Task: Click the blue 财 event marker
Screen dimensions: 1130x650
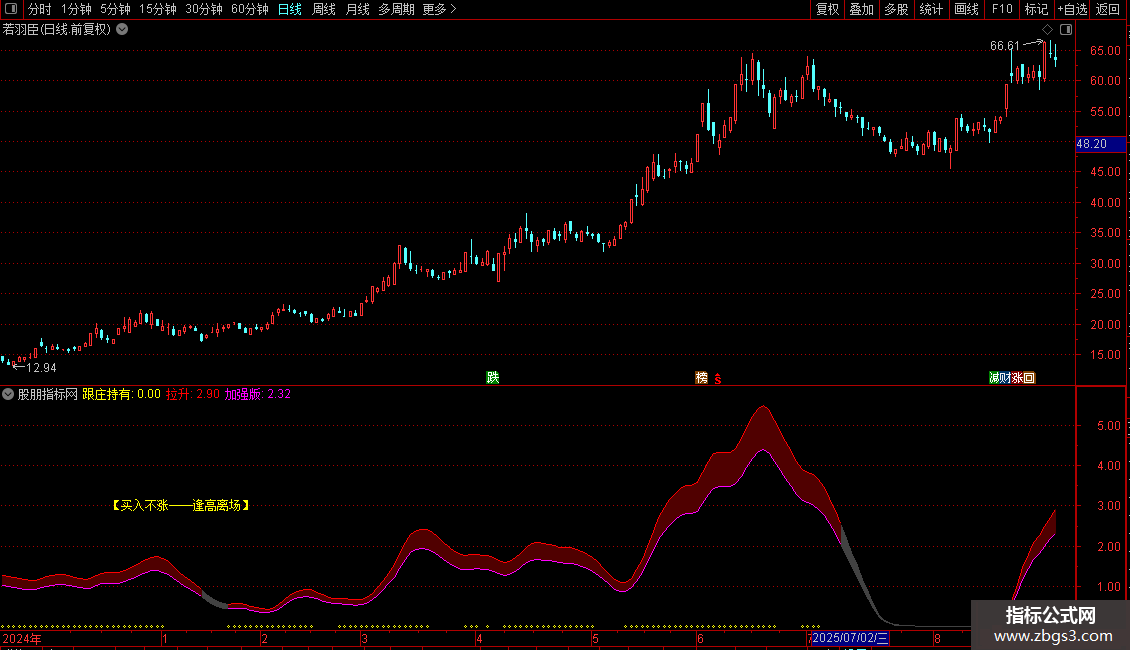Action: click(x=1005, y=378)
